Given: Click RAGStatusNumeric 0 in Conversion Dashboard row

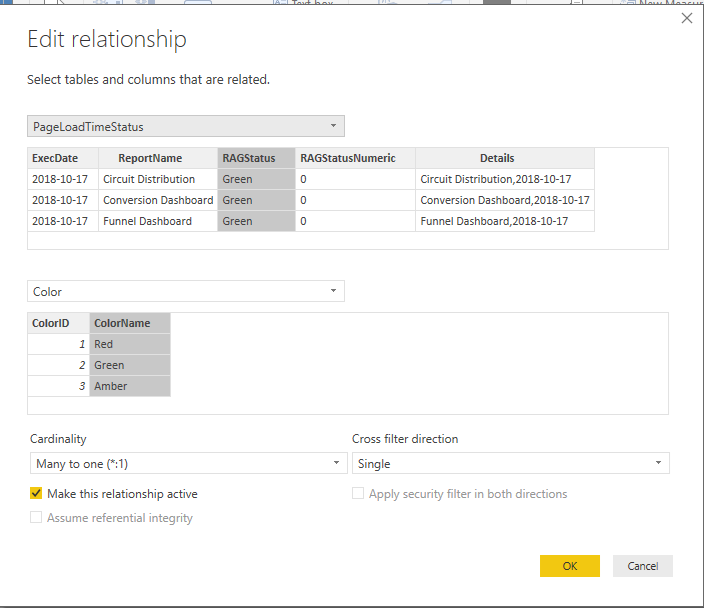Looking at the screenshot, I should point(355,200).
